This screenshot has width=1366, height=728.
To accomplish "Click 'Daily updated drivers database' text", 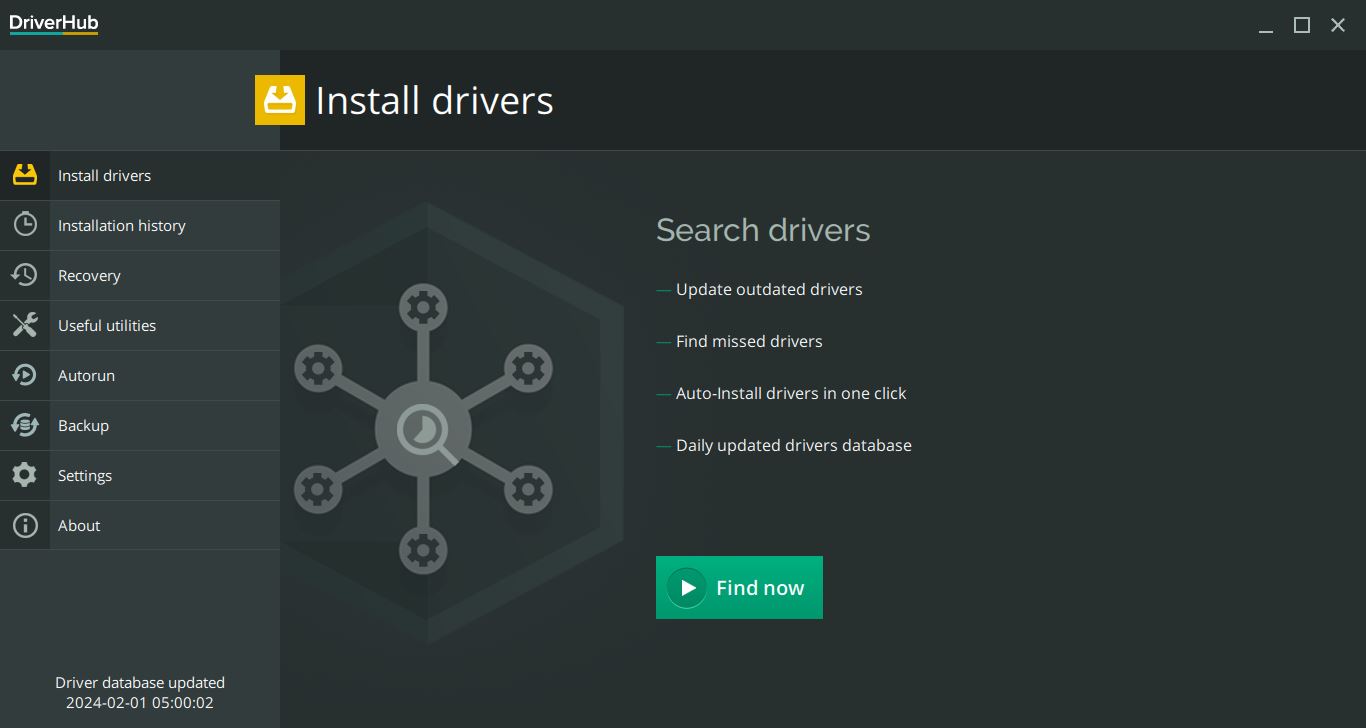I will point(794,445).
